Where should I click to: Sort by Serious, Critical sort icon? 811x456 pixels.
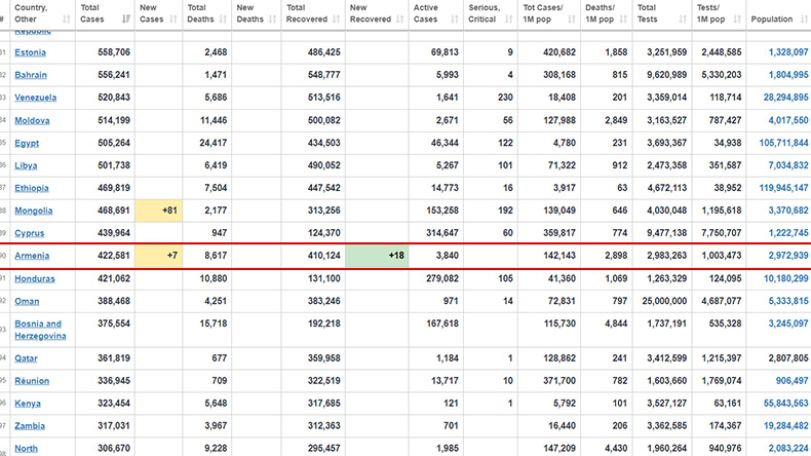(509, 20)
